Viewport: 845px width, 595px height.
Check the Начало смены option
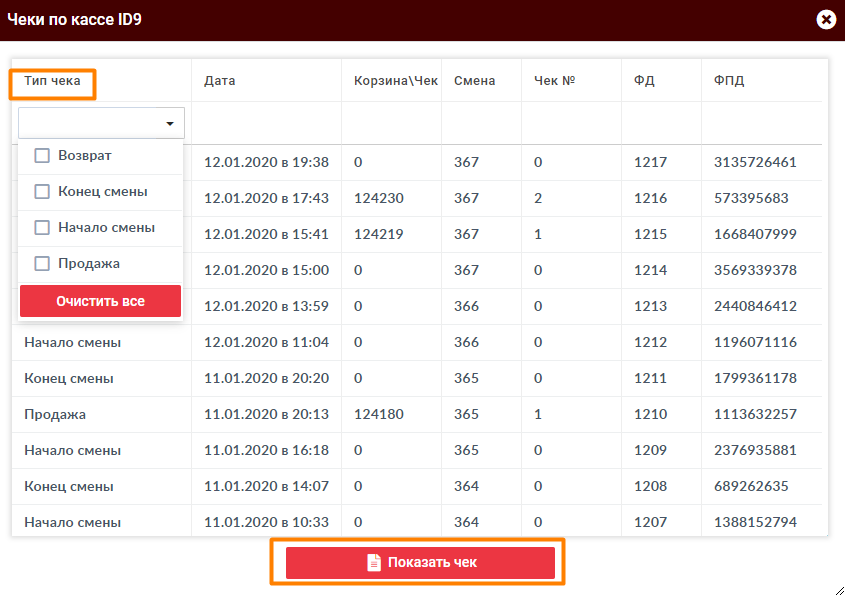[x=42, y=228]
